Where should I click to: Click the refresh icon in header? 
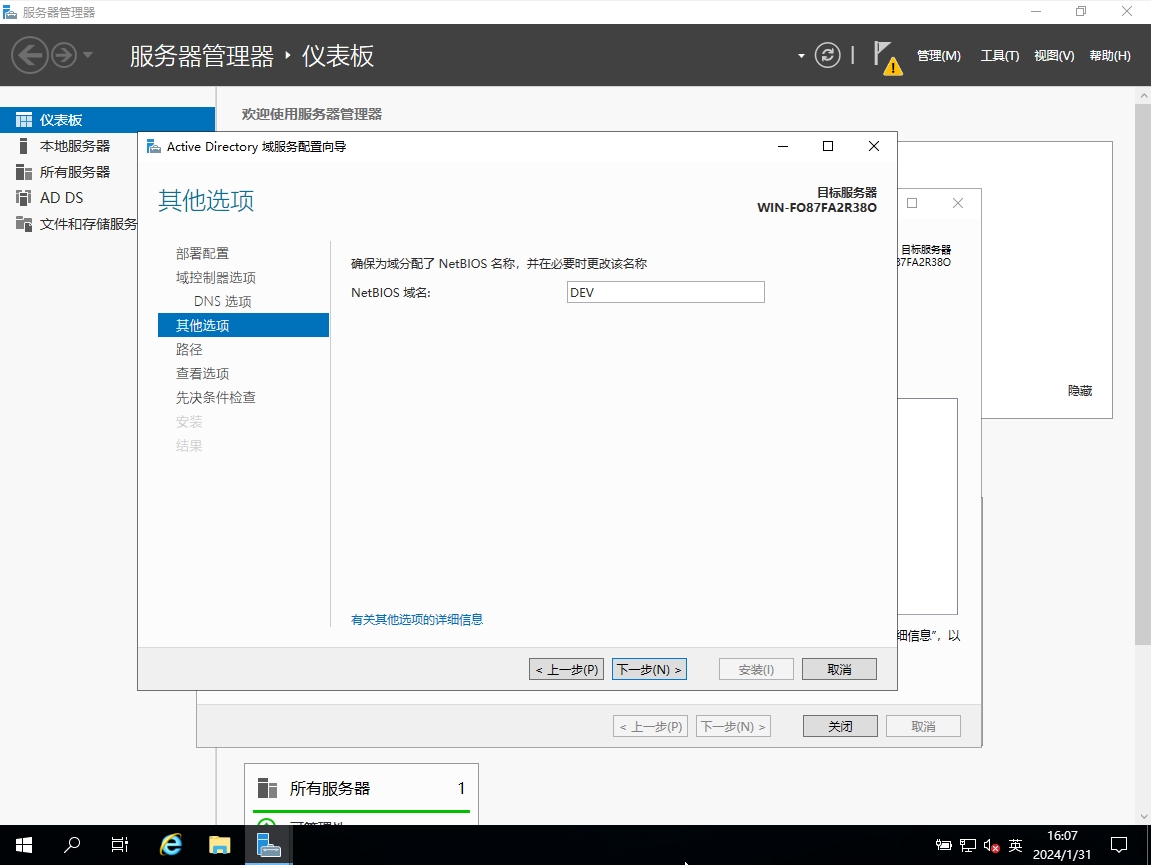827,55
